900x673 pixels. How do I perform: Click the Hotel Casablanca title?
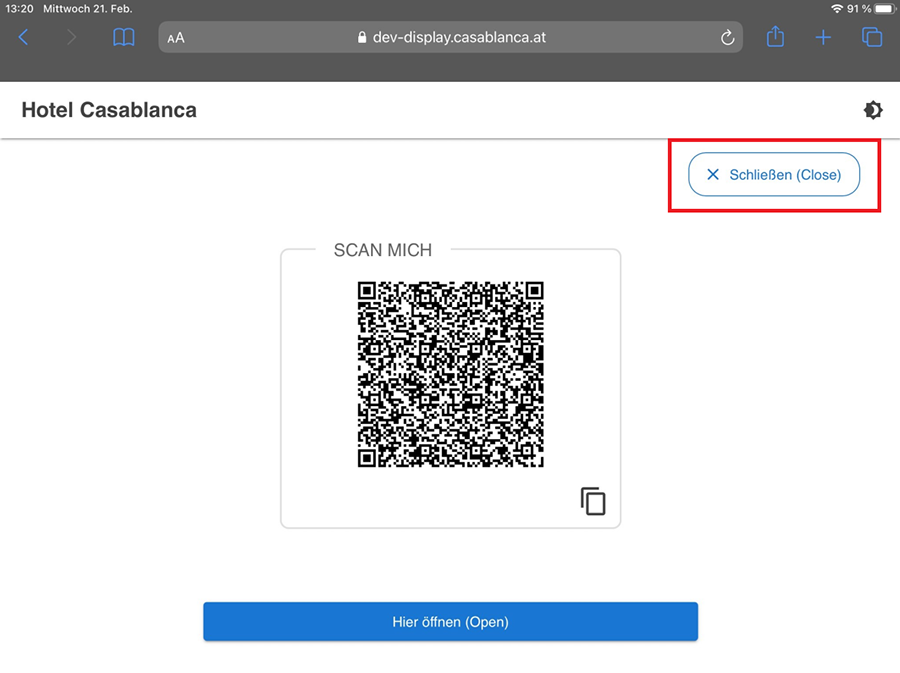click(x=109, y=110)
